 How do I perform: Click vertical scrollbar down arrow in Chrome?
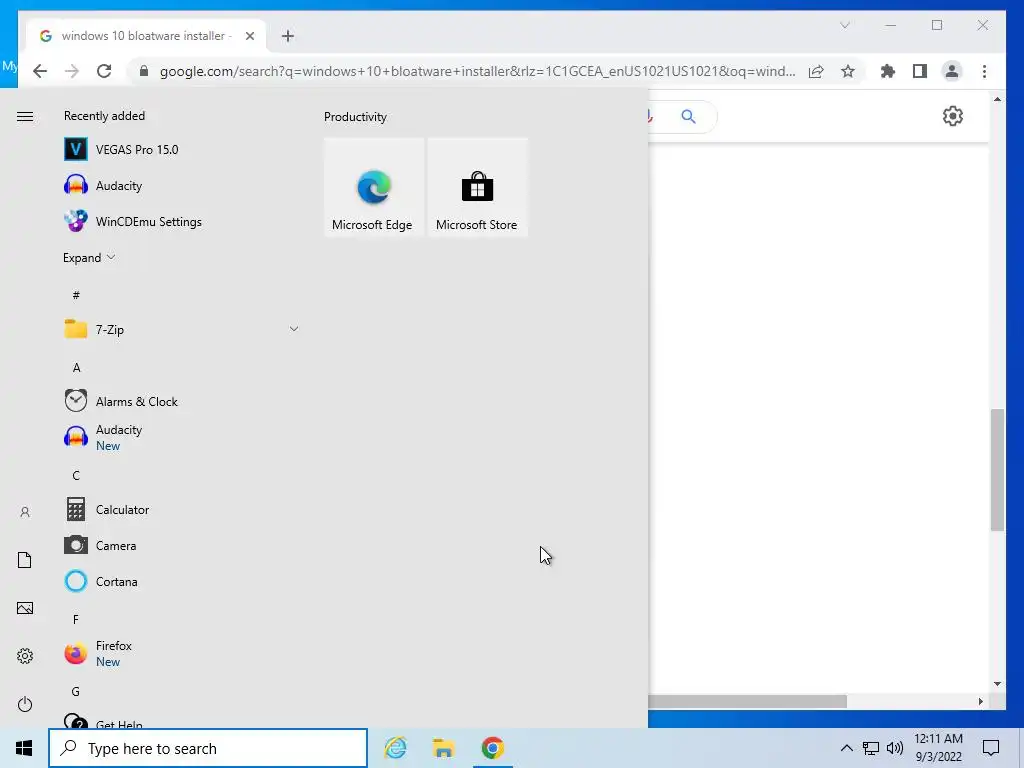[x=997, y=684]
